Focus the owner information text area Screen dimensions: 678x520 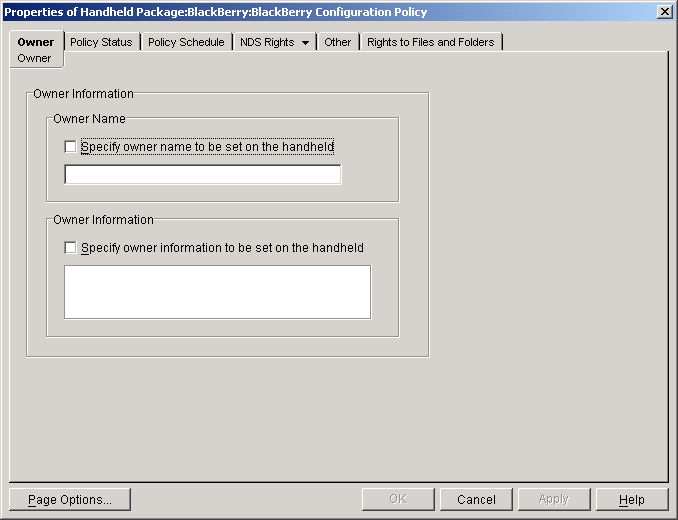point(217,292)
